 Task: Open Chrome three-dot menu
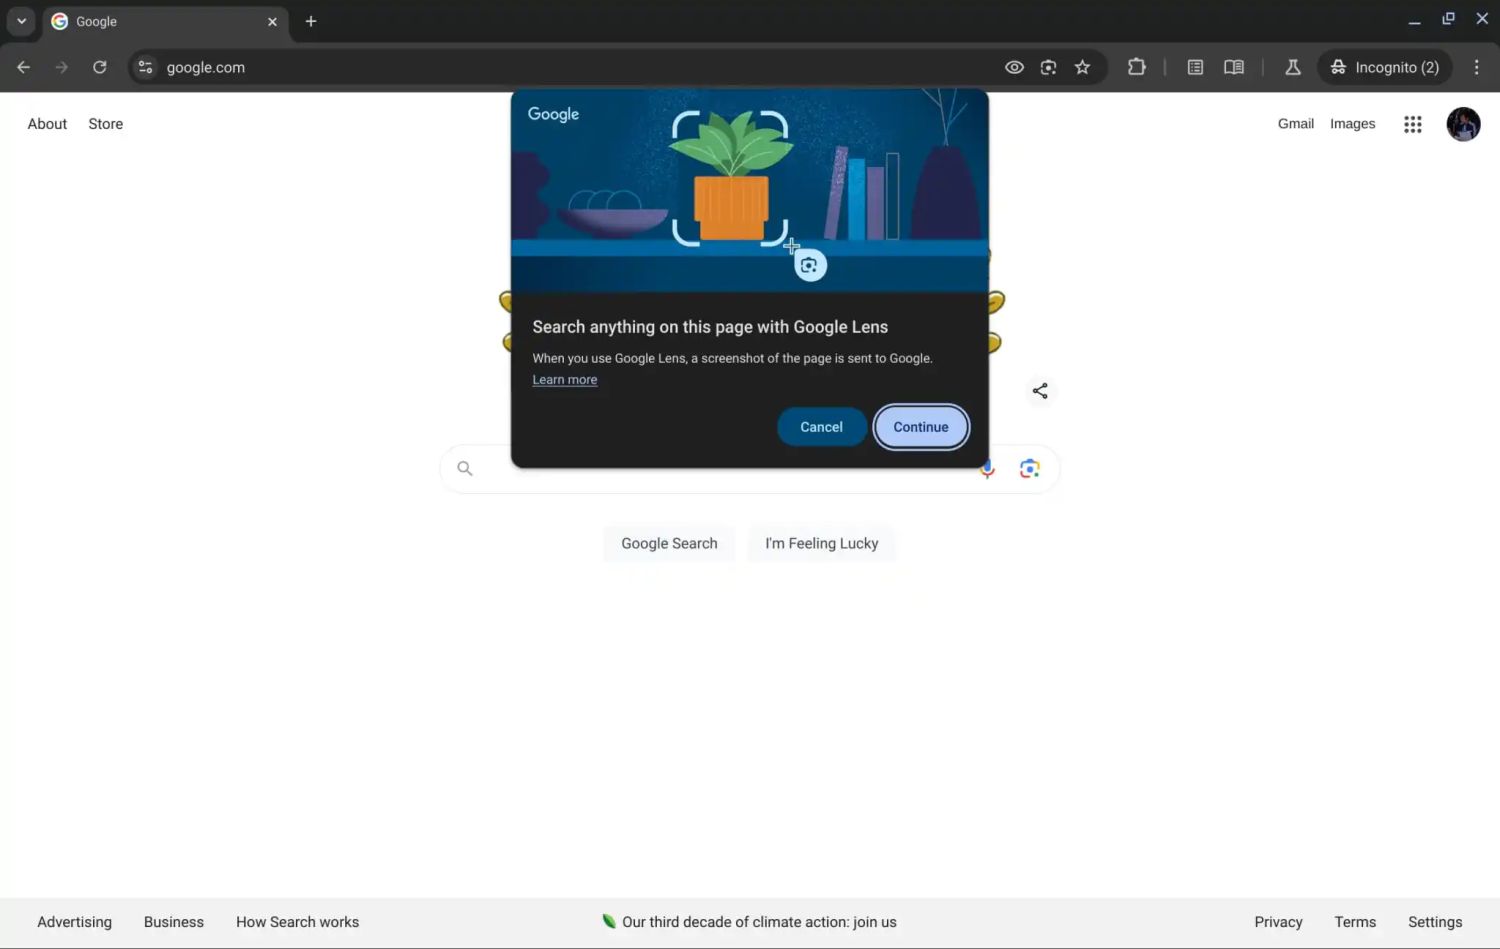[x=1476, y=67]
